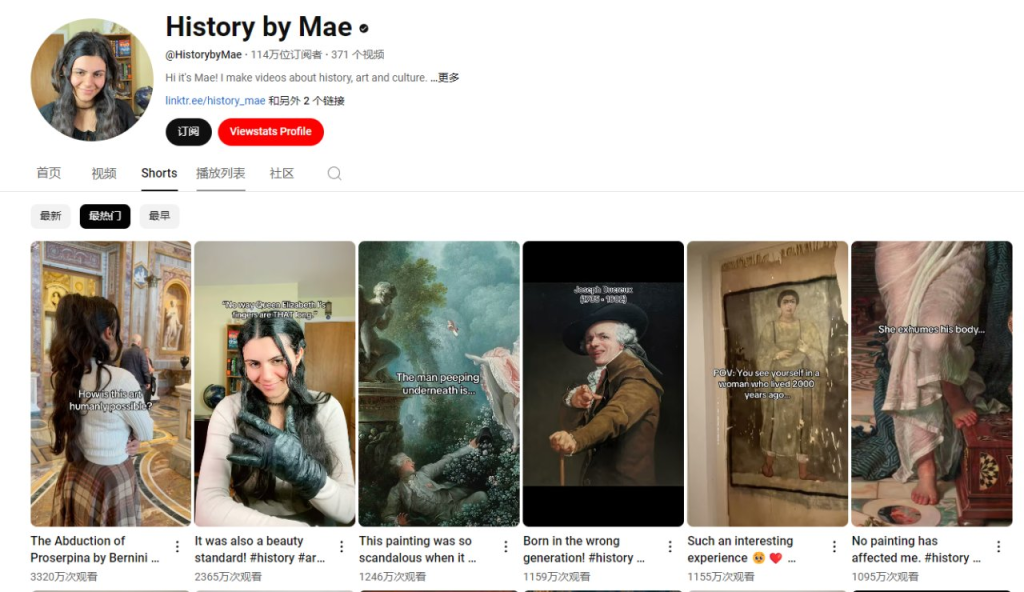Select the 最早 sort filter chip
The height and width of the screenshot is (592, 1024).
(159, 216)
